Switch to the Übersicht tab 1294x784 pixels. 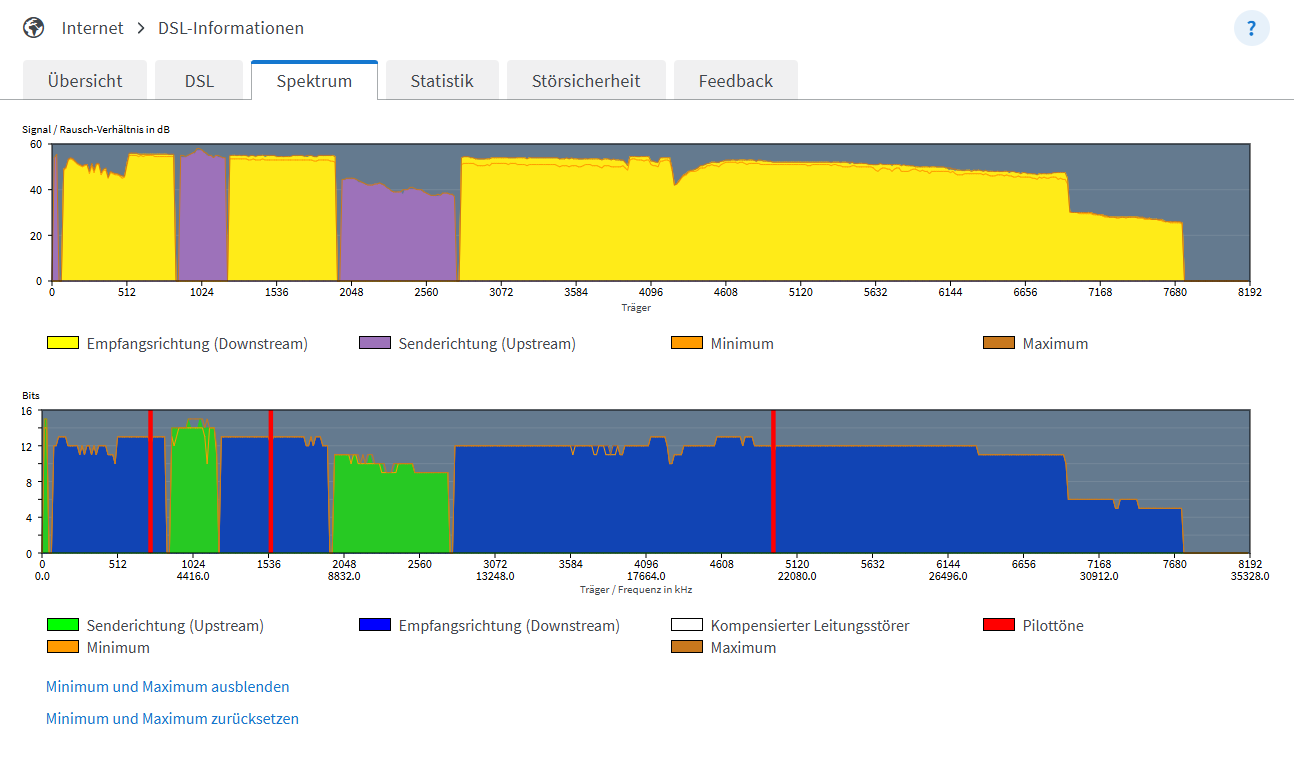pyautogui.click(x=85, y=81)
